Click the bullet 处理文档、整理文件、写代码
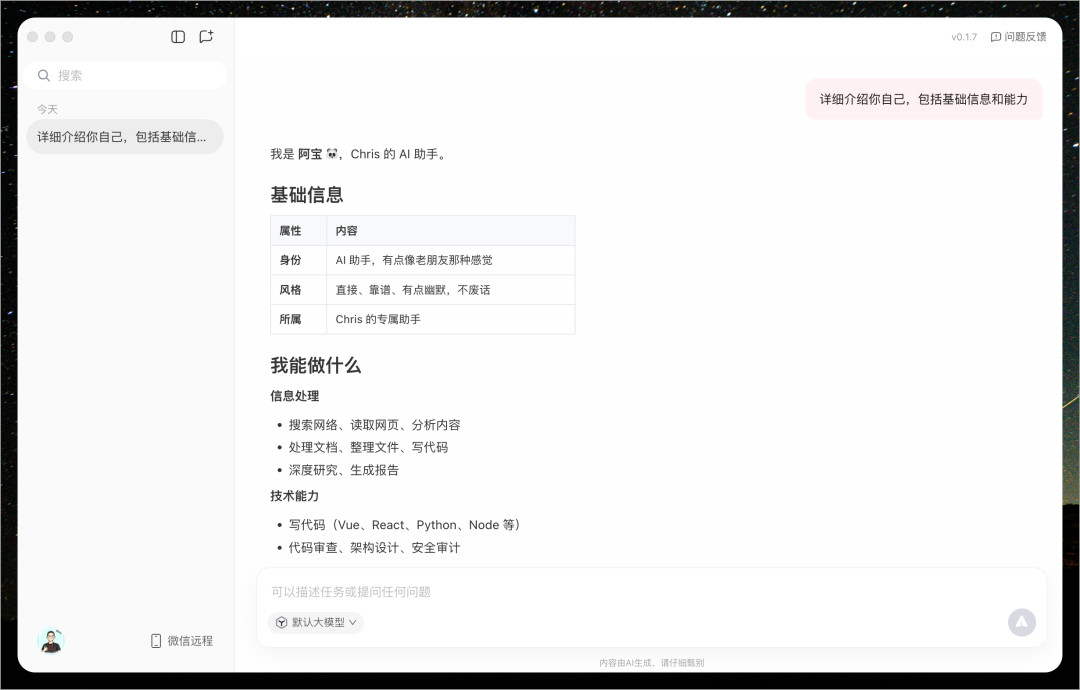This screenshot has width=1080, height=690. coord(368,448)
